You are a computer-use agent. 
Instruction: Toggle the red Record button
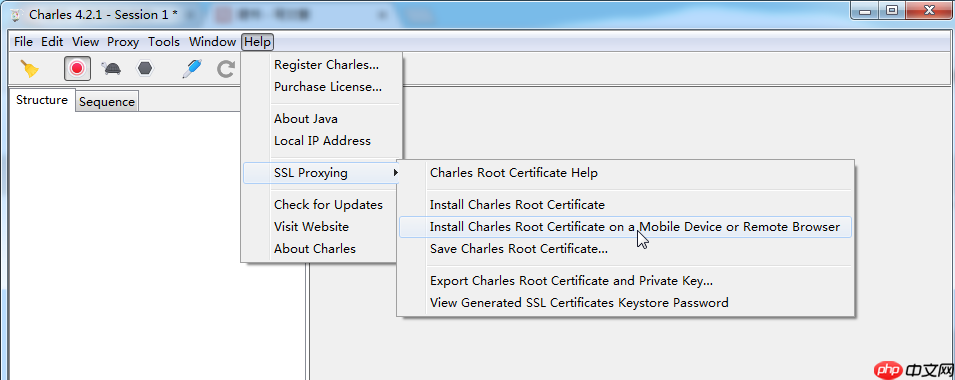[x=77, y=68]
